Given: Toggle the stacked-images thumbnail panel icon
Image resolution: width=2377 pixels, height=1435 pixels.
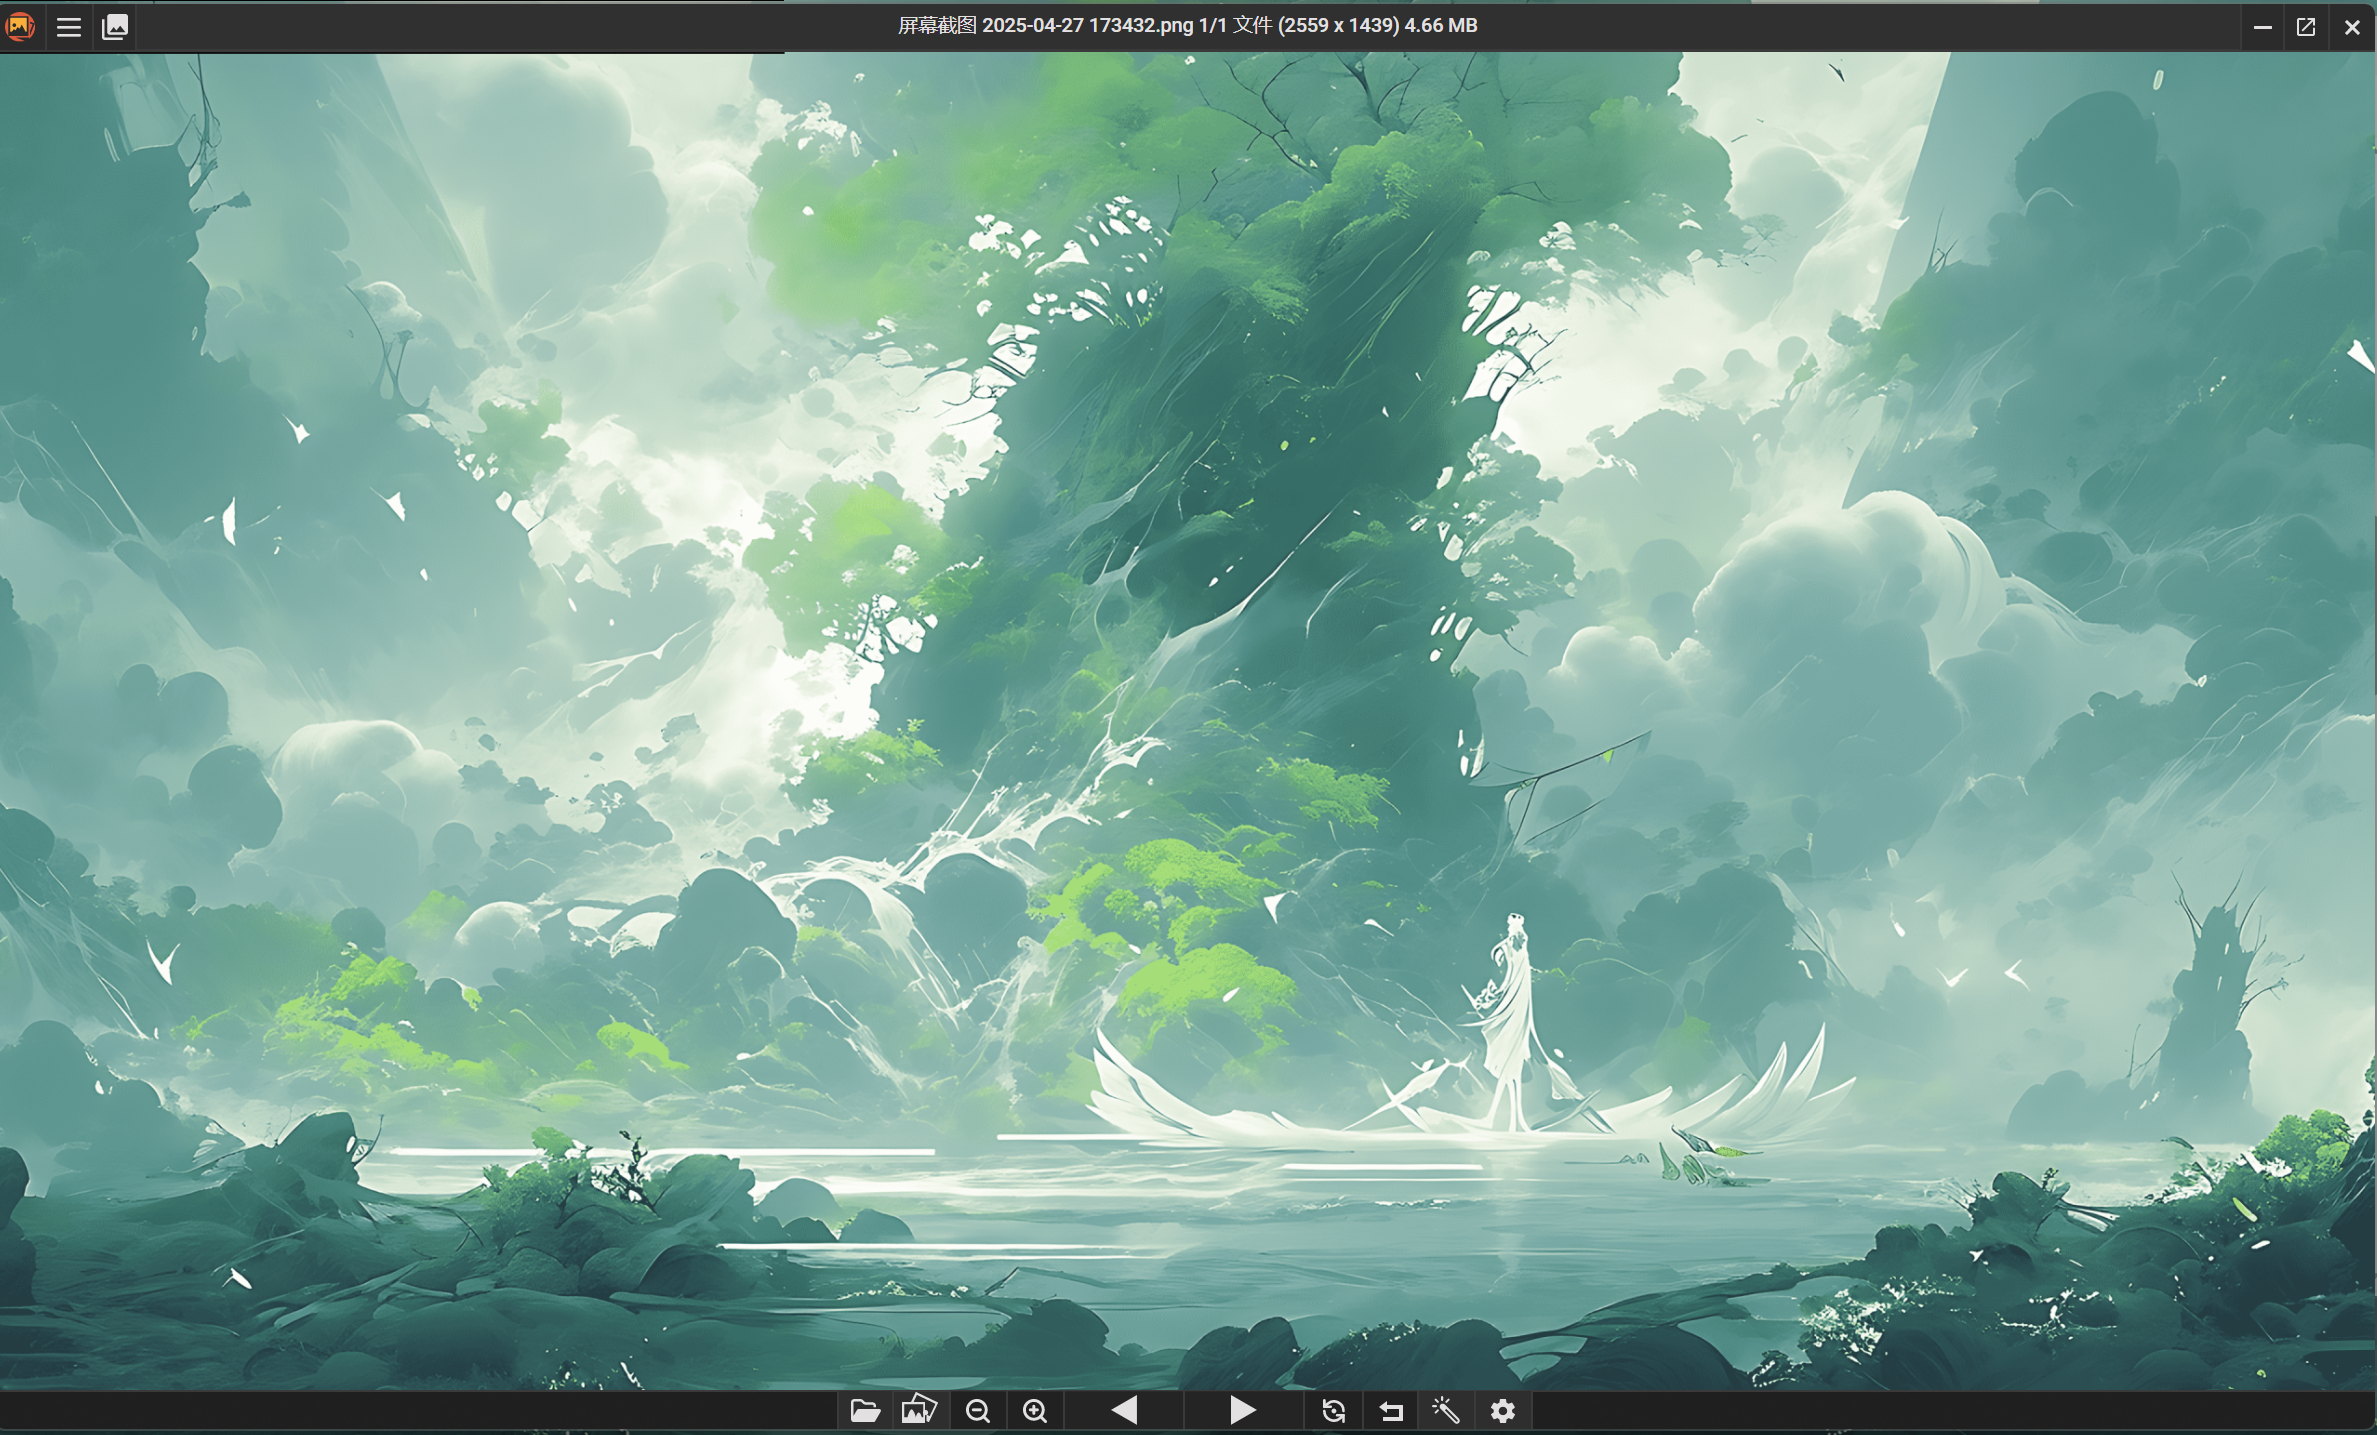Looking at the screenshot, I should pos(115,27).
